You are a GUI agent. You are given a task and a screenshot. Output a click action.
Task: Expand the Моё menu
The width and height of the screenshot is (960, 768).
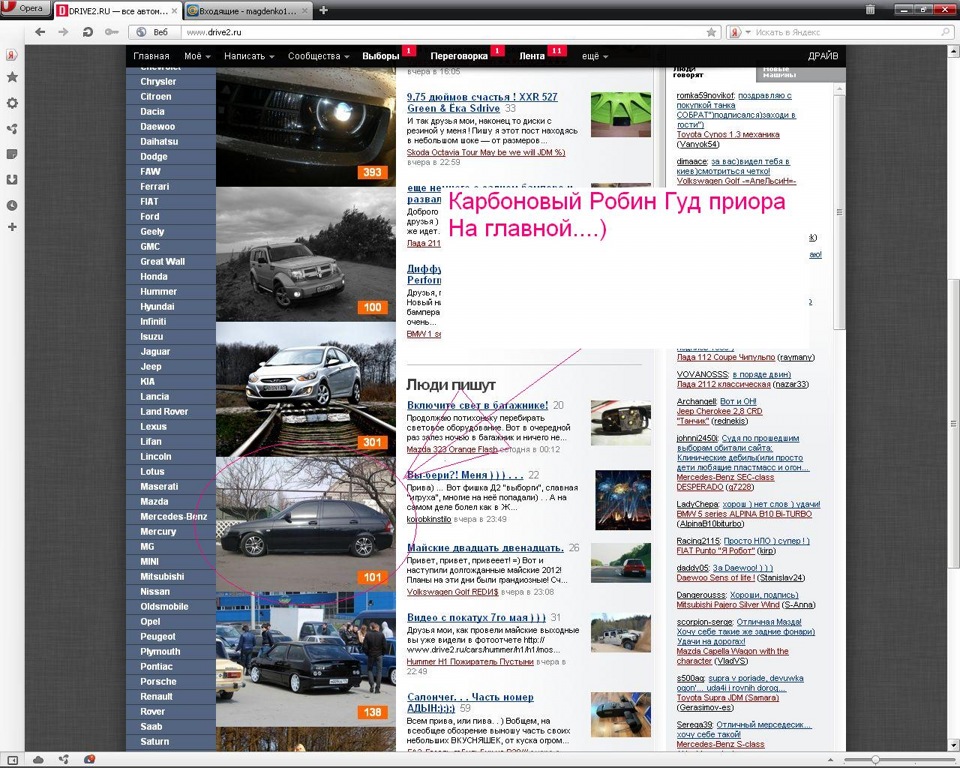[x=197, y=56]
